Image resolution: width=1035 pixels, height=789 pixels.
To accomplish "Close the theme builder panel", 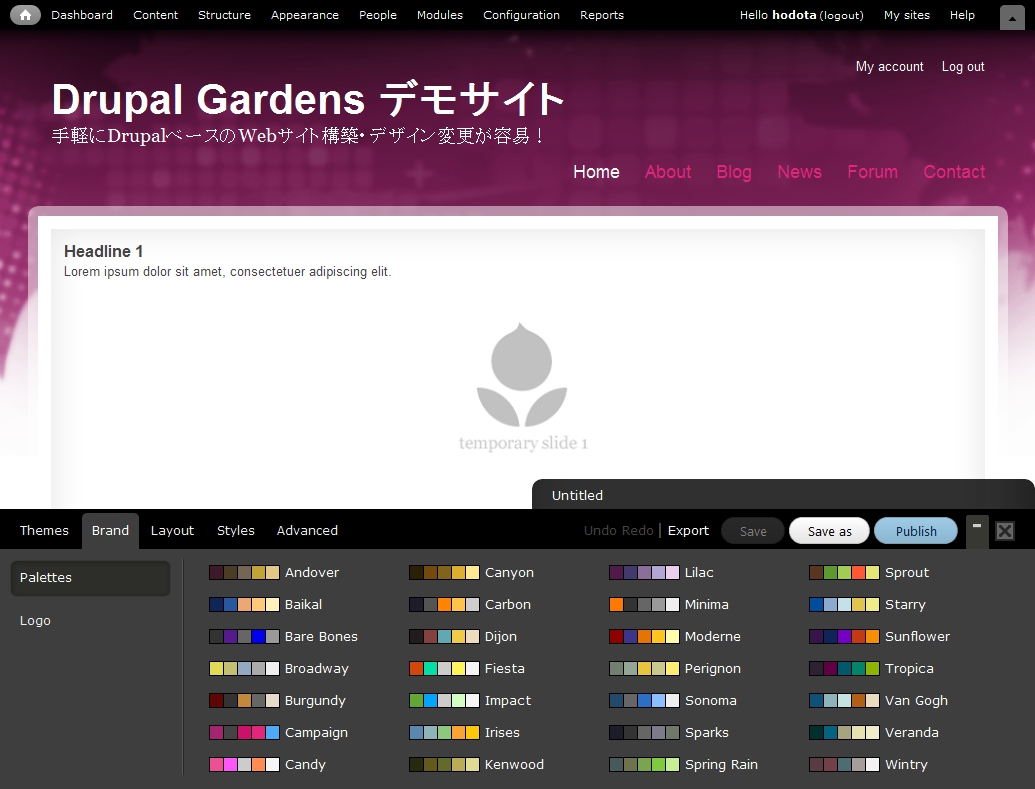I will tap(1005, 531).
